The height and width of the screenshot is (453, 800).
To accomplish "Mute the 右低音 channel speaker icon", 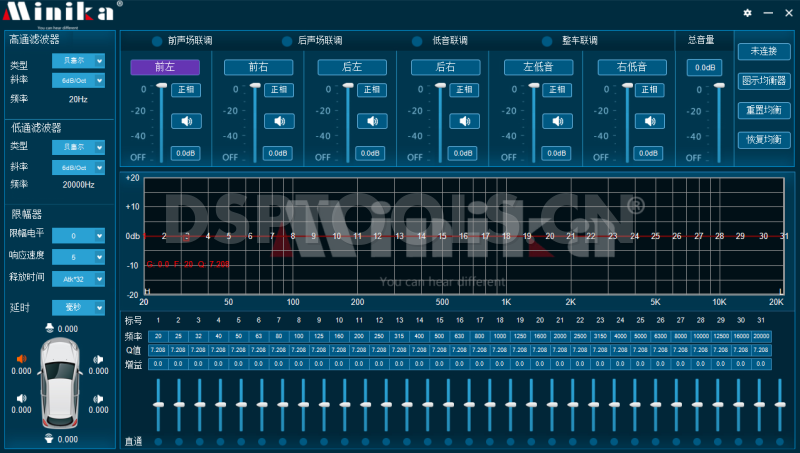I will click(649, 121).
